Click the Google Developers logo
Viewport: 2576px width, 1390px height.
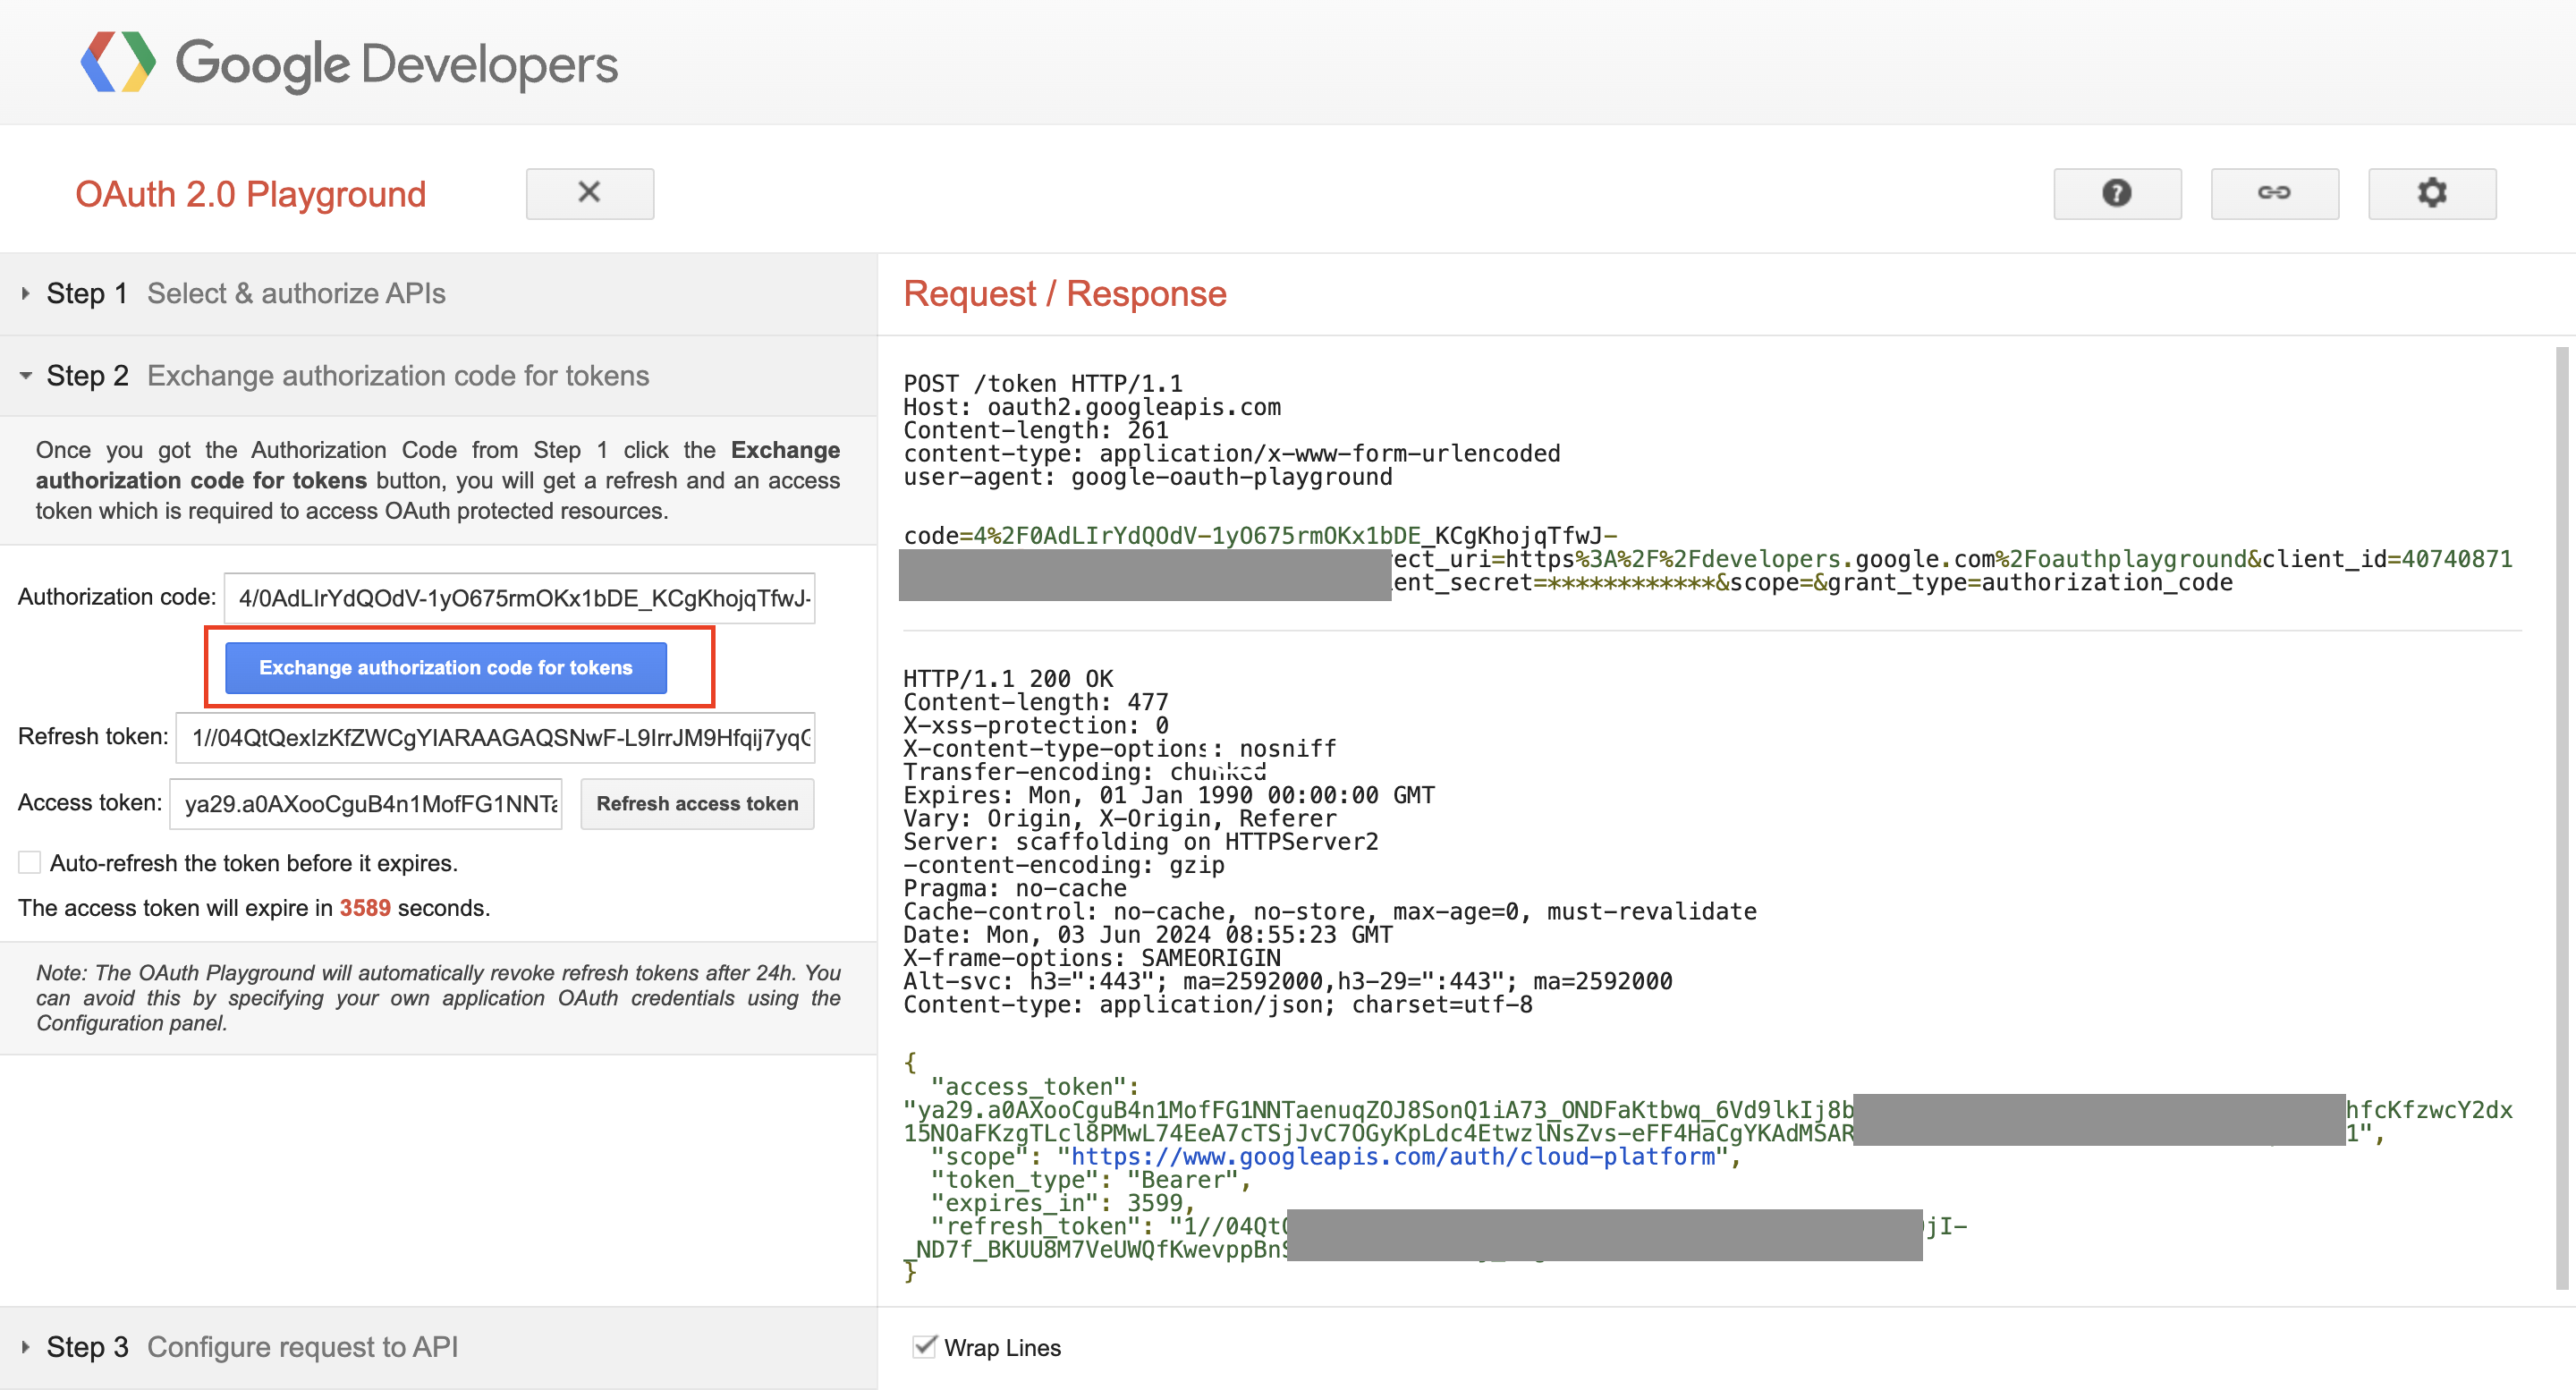349,63
